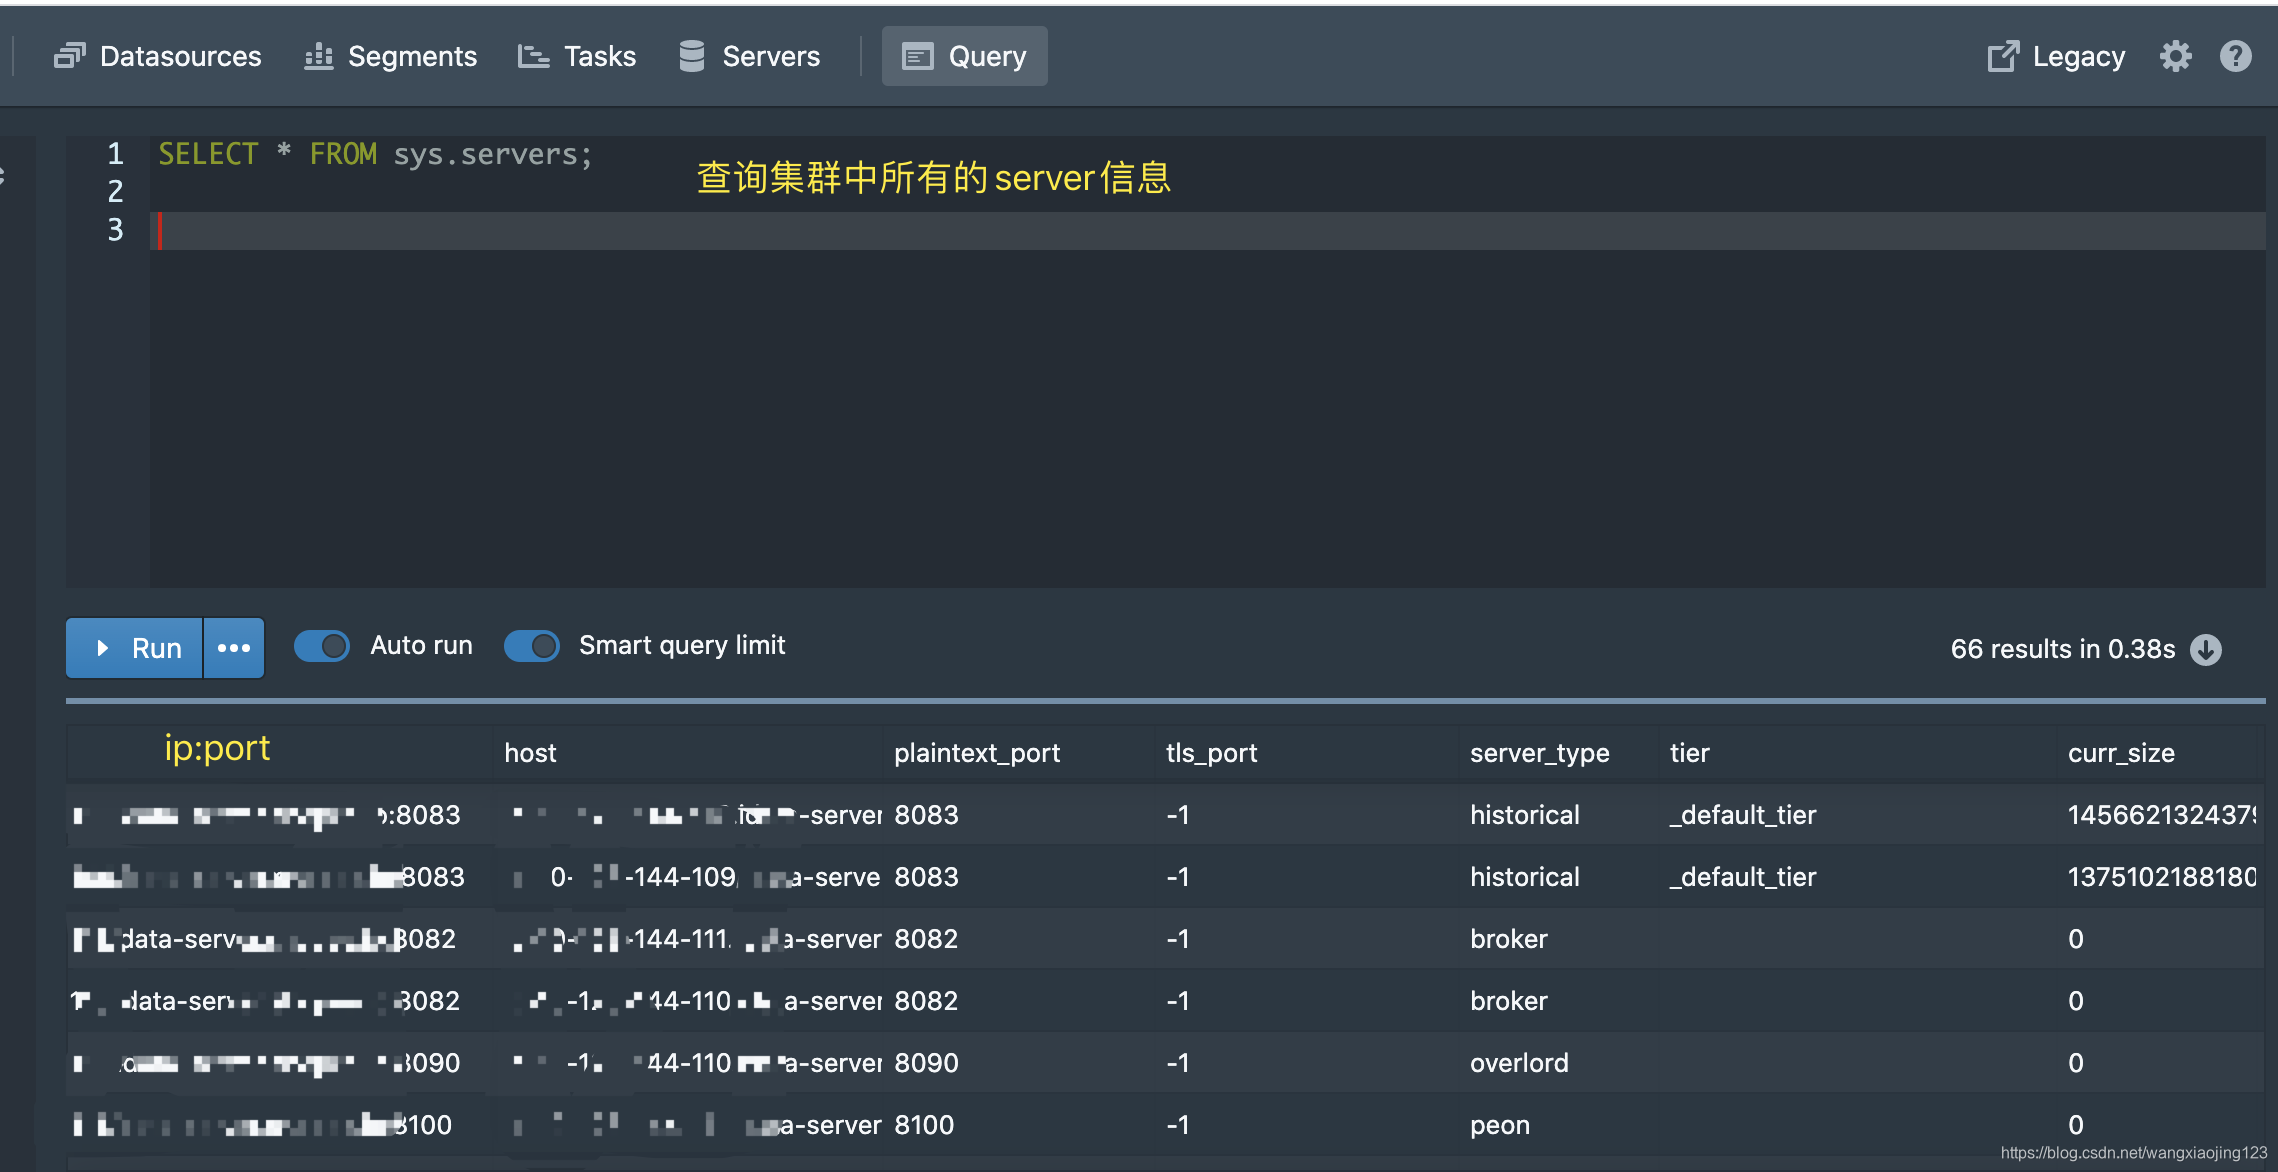This screenshot has width=2278, height=1172.
Task: Click the Tasks gantt icon
Action: coord(533,56)
